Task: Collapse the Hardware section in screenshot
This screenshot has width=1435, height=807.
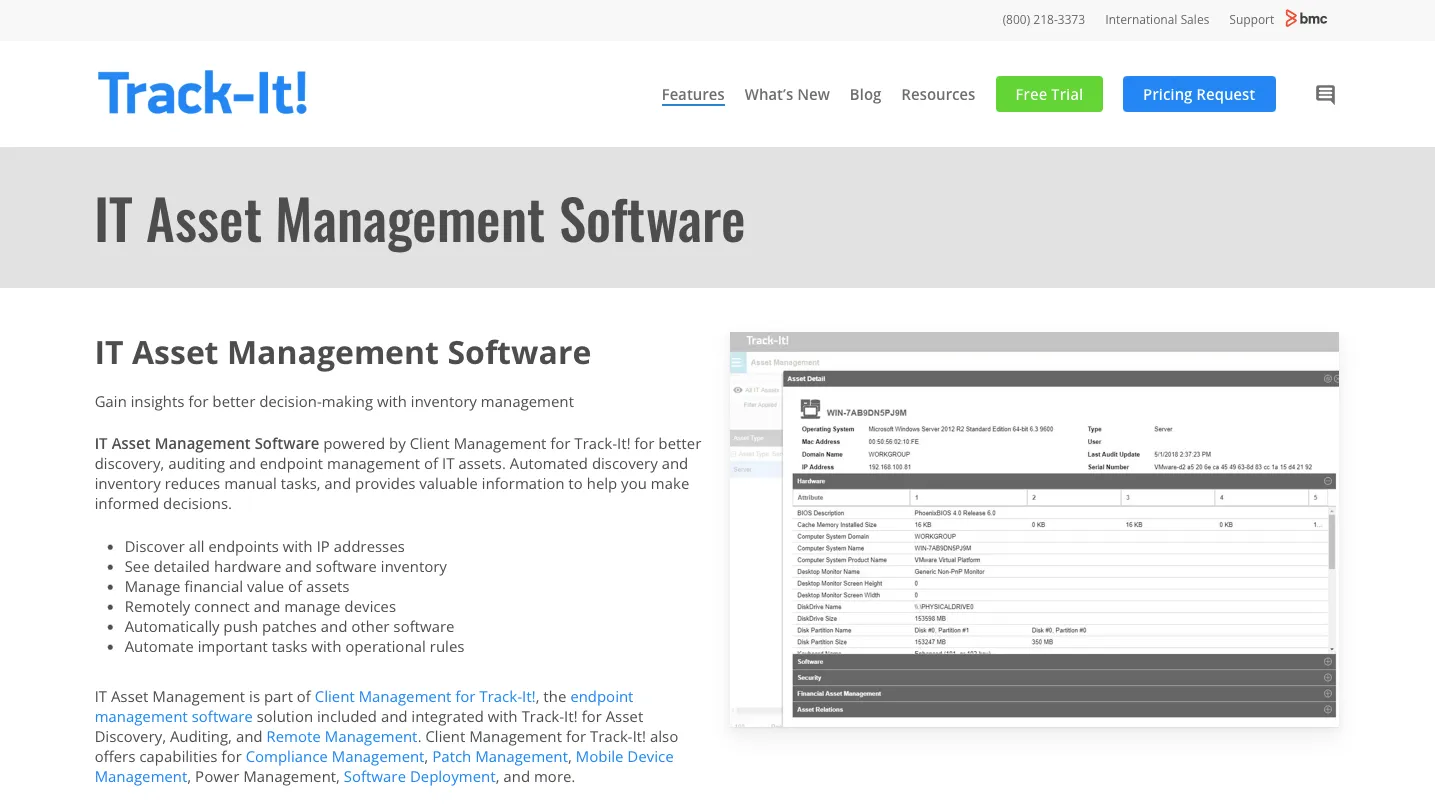Action: click(x=1328, y=481)
